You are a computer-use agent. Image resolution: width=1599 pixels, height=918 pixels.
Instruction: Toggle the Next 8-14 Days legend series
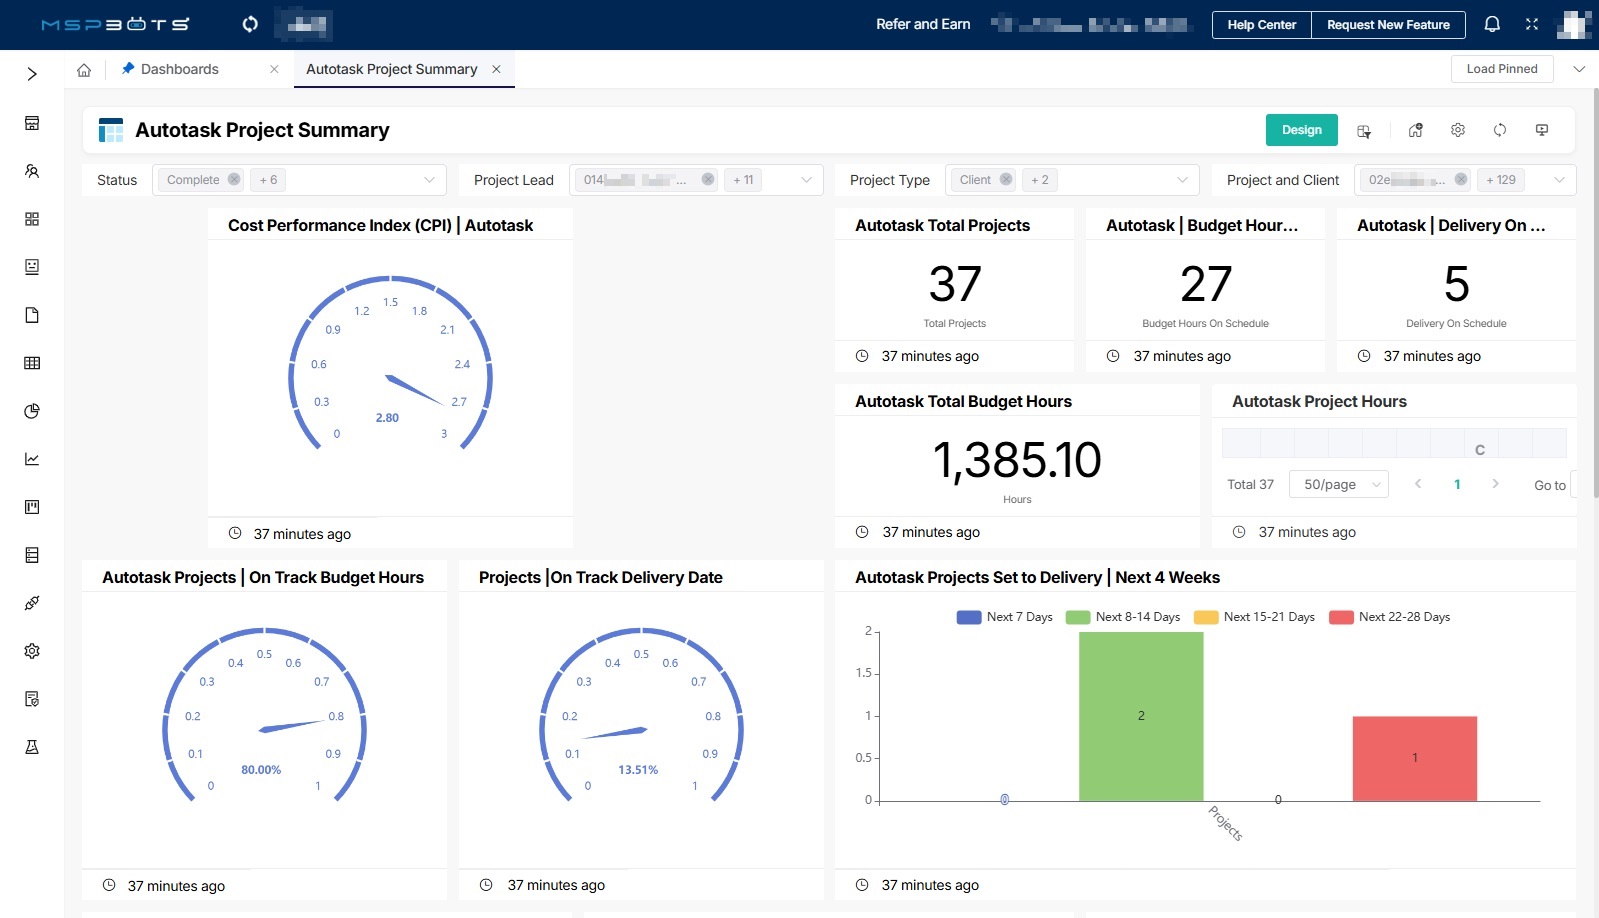click(1123, 617)
